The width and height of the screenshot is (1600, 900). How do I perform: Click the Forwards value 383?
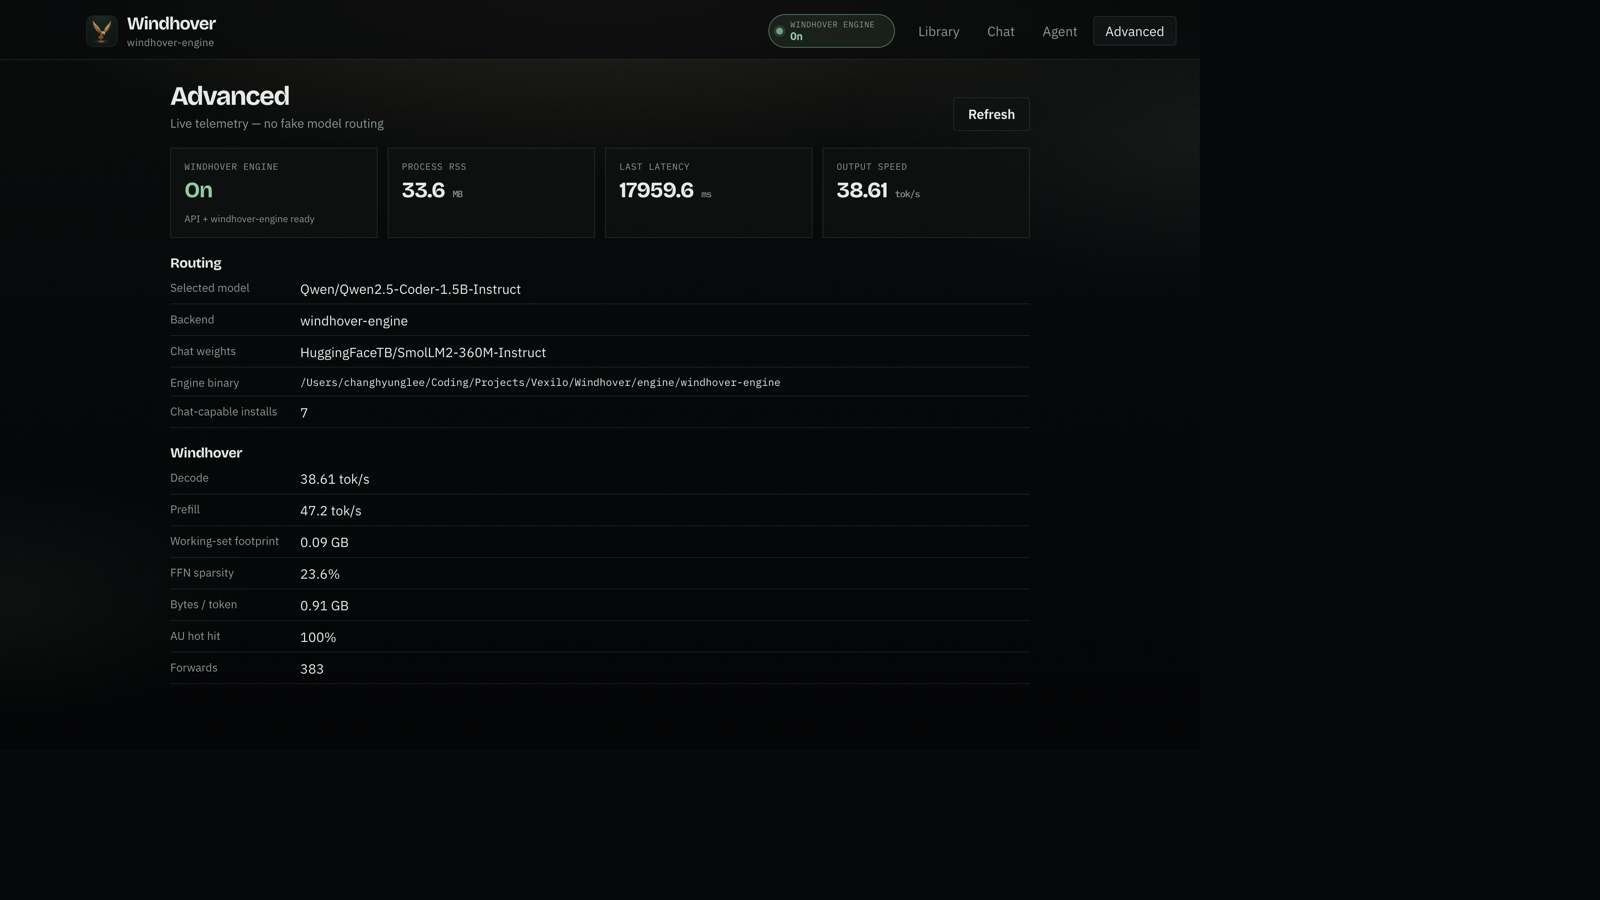(x=312, y=669)
